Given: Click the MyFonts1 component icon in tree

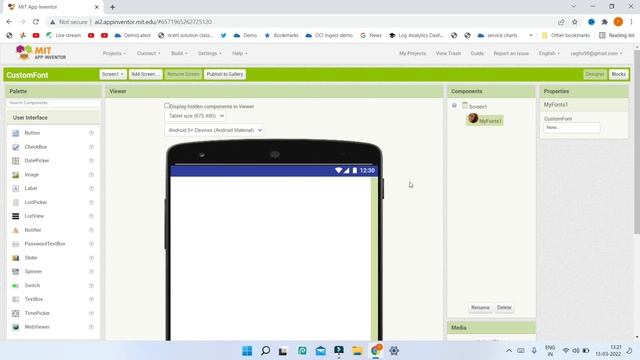Looking at the screenshot, I should pos(473,119).
